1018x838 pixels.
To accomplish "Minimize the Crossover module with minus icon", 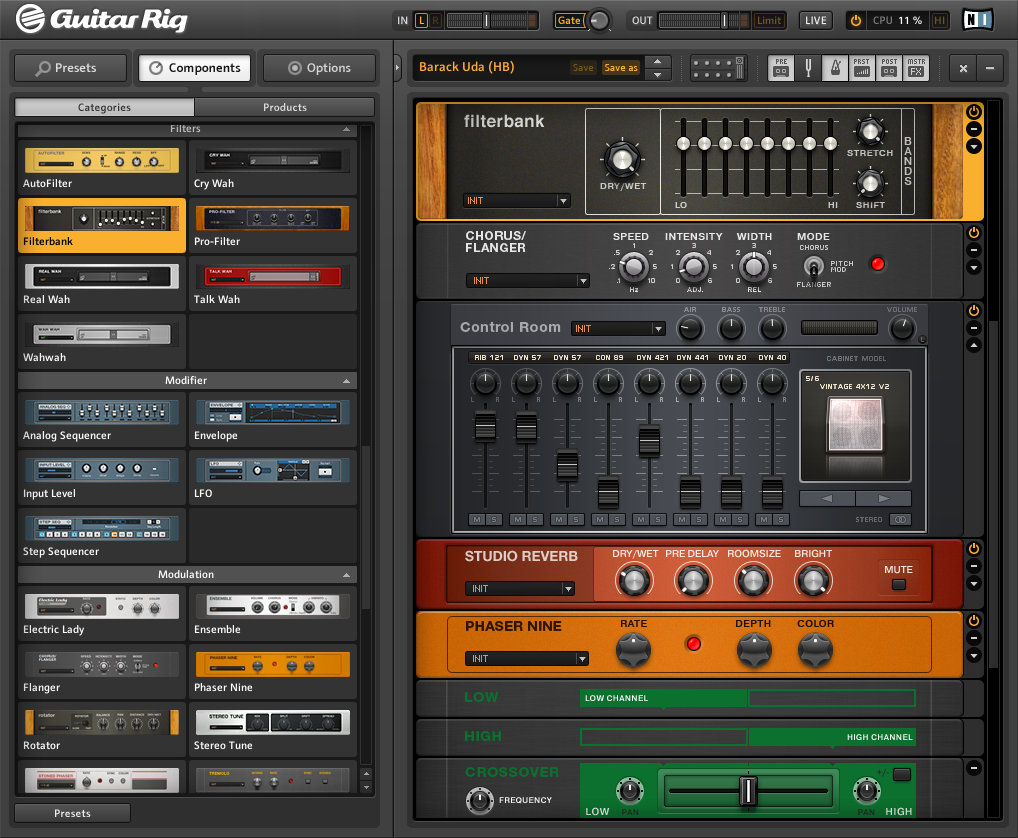I will coord(973,768).
